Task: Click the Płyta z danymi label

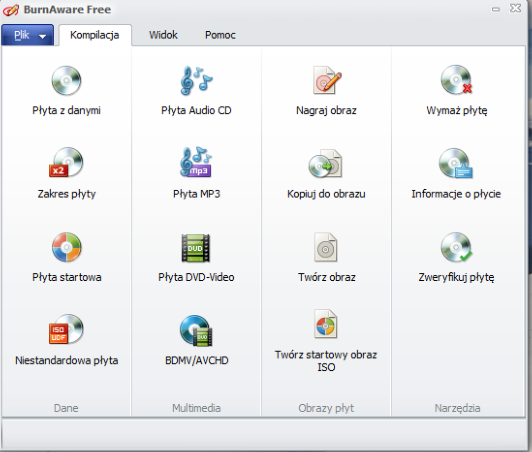Action: tap(66, 110)
